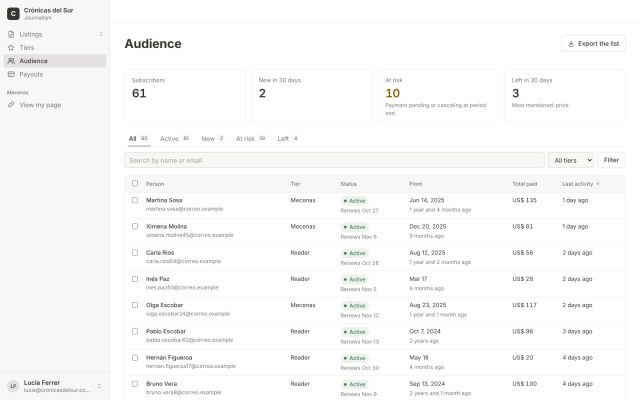Select the checkbox for Carla Ríos
This screenshot has height=400, width=640.
[135, 253]
